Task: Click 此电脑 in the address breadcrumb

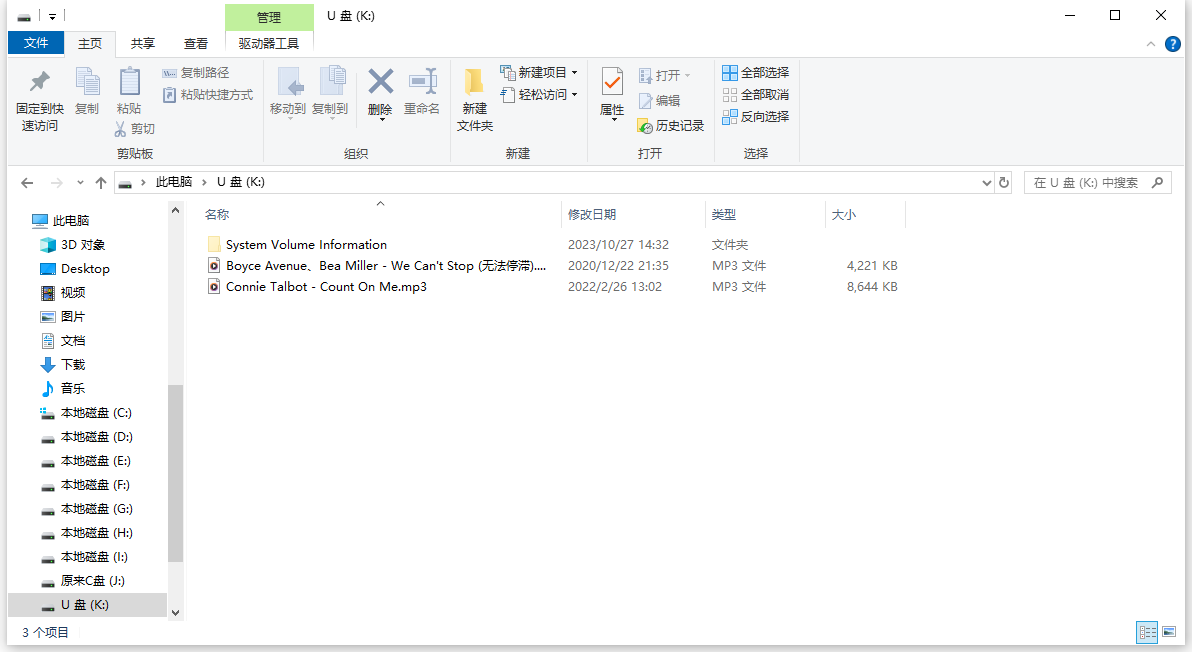Action: (x=173, y=182)
